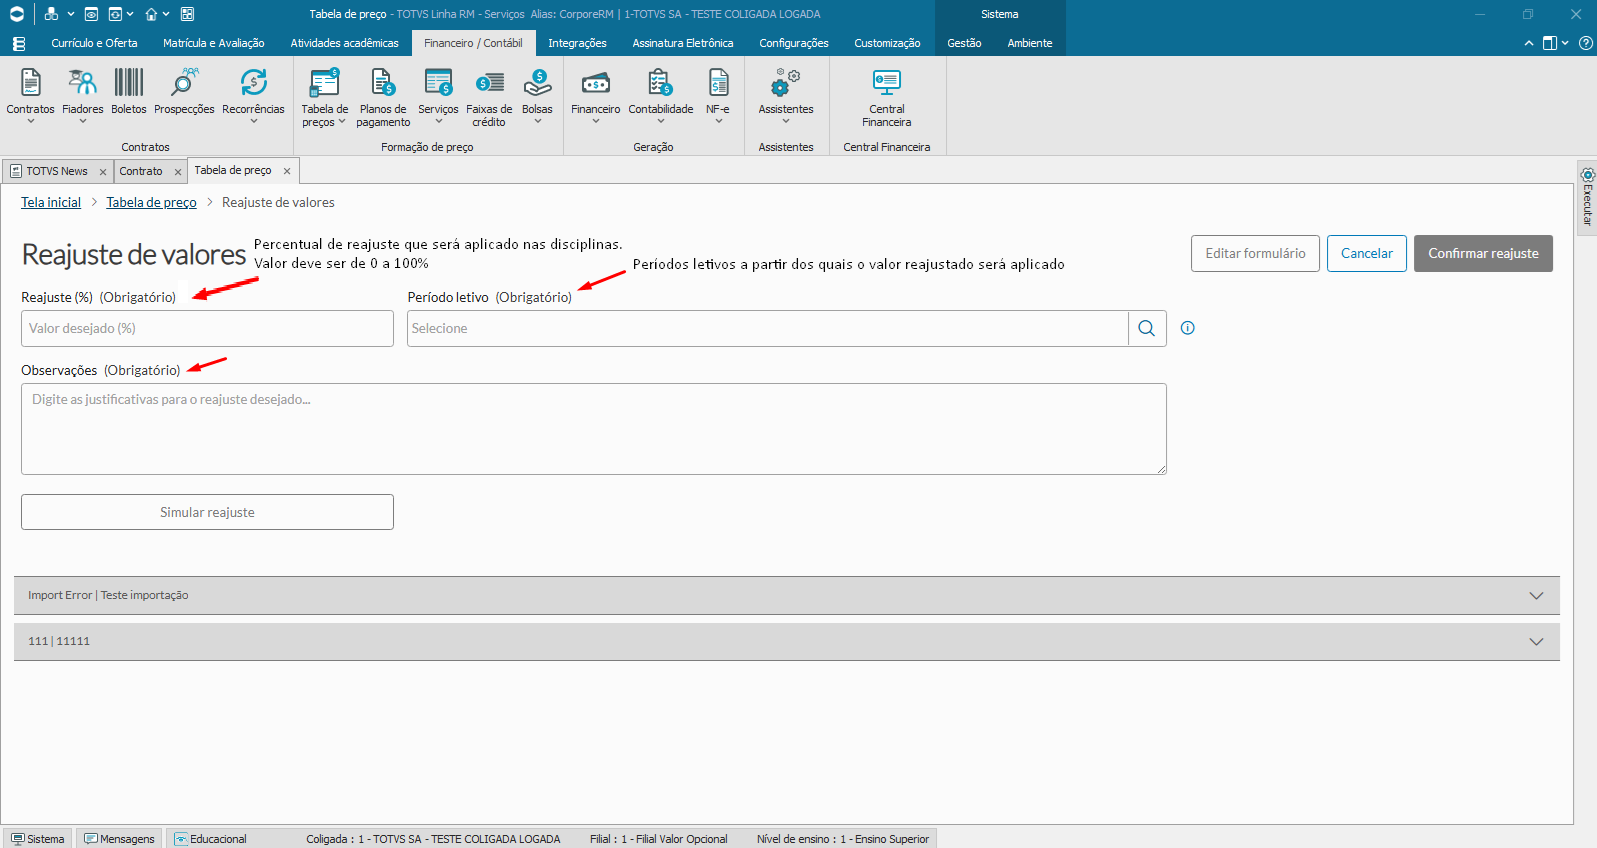The width and height of the screenshot is (1597, 848).
Task: Click the eye window icon in title bar
Action: click(x=91, y=14)
